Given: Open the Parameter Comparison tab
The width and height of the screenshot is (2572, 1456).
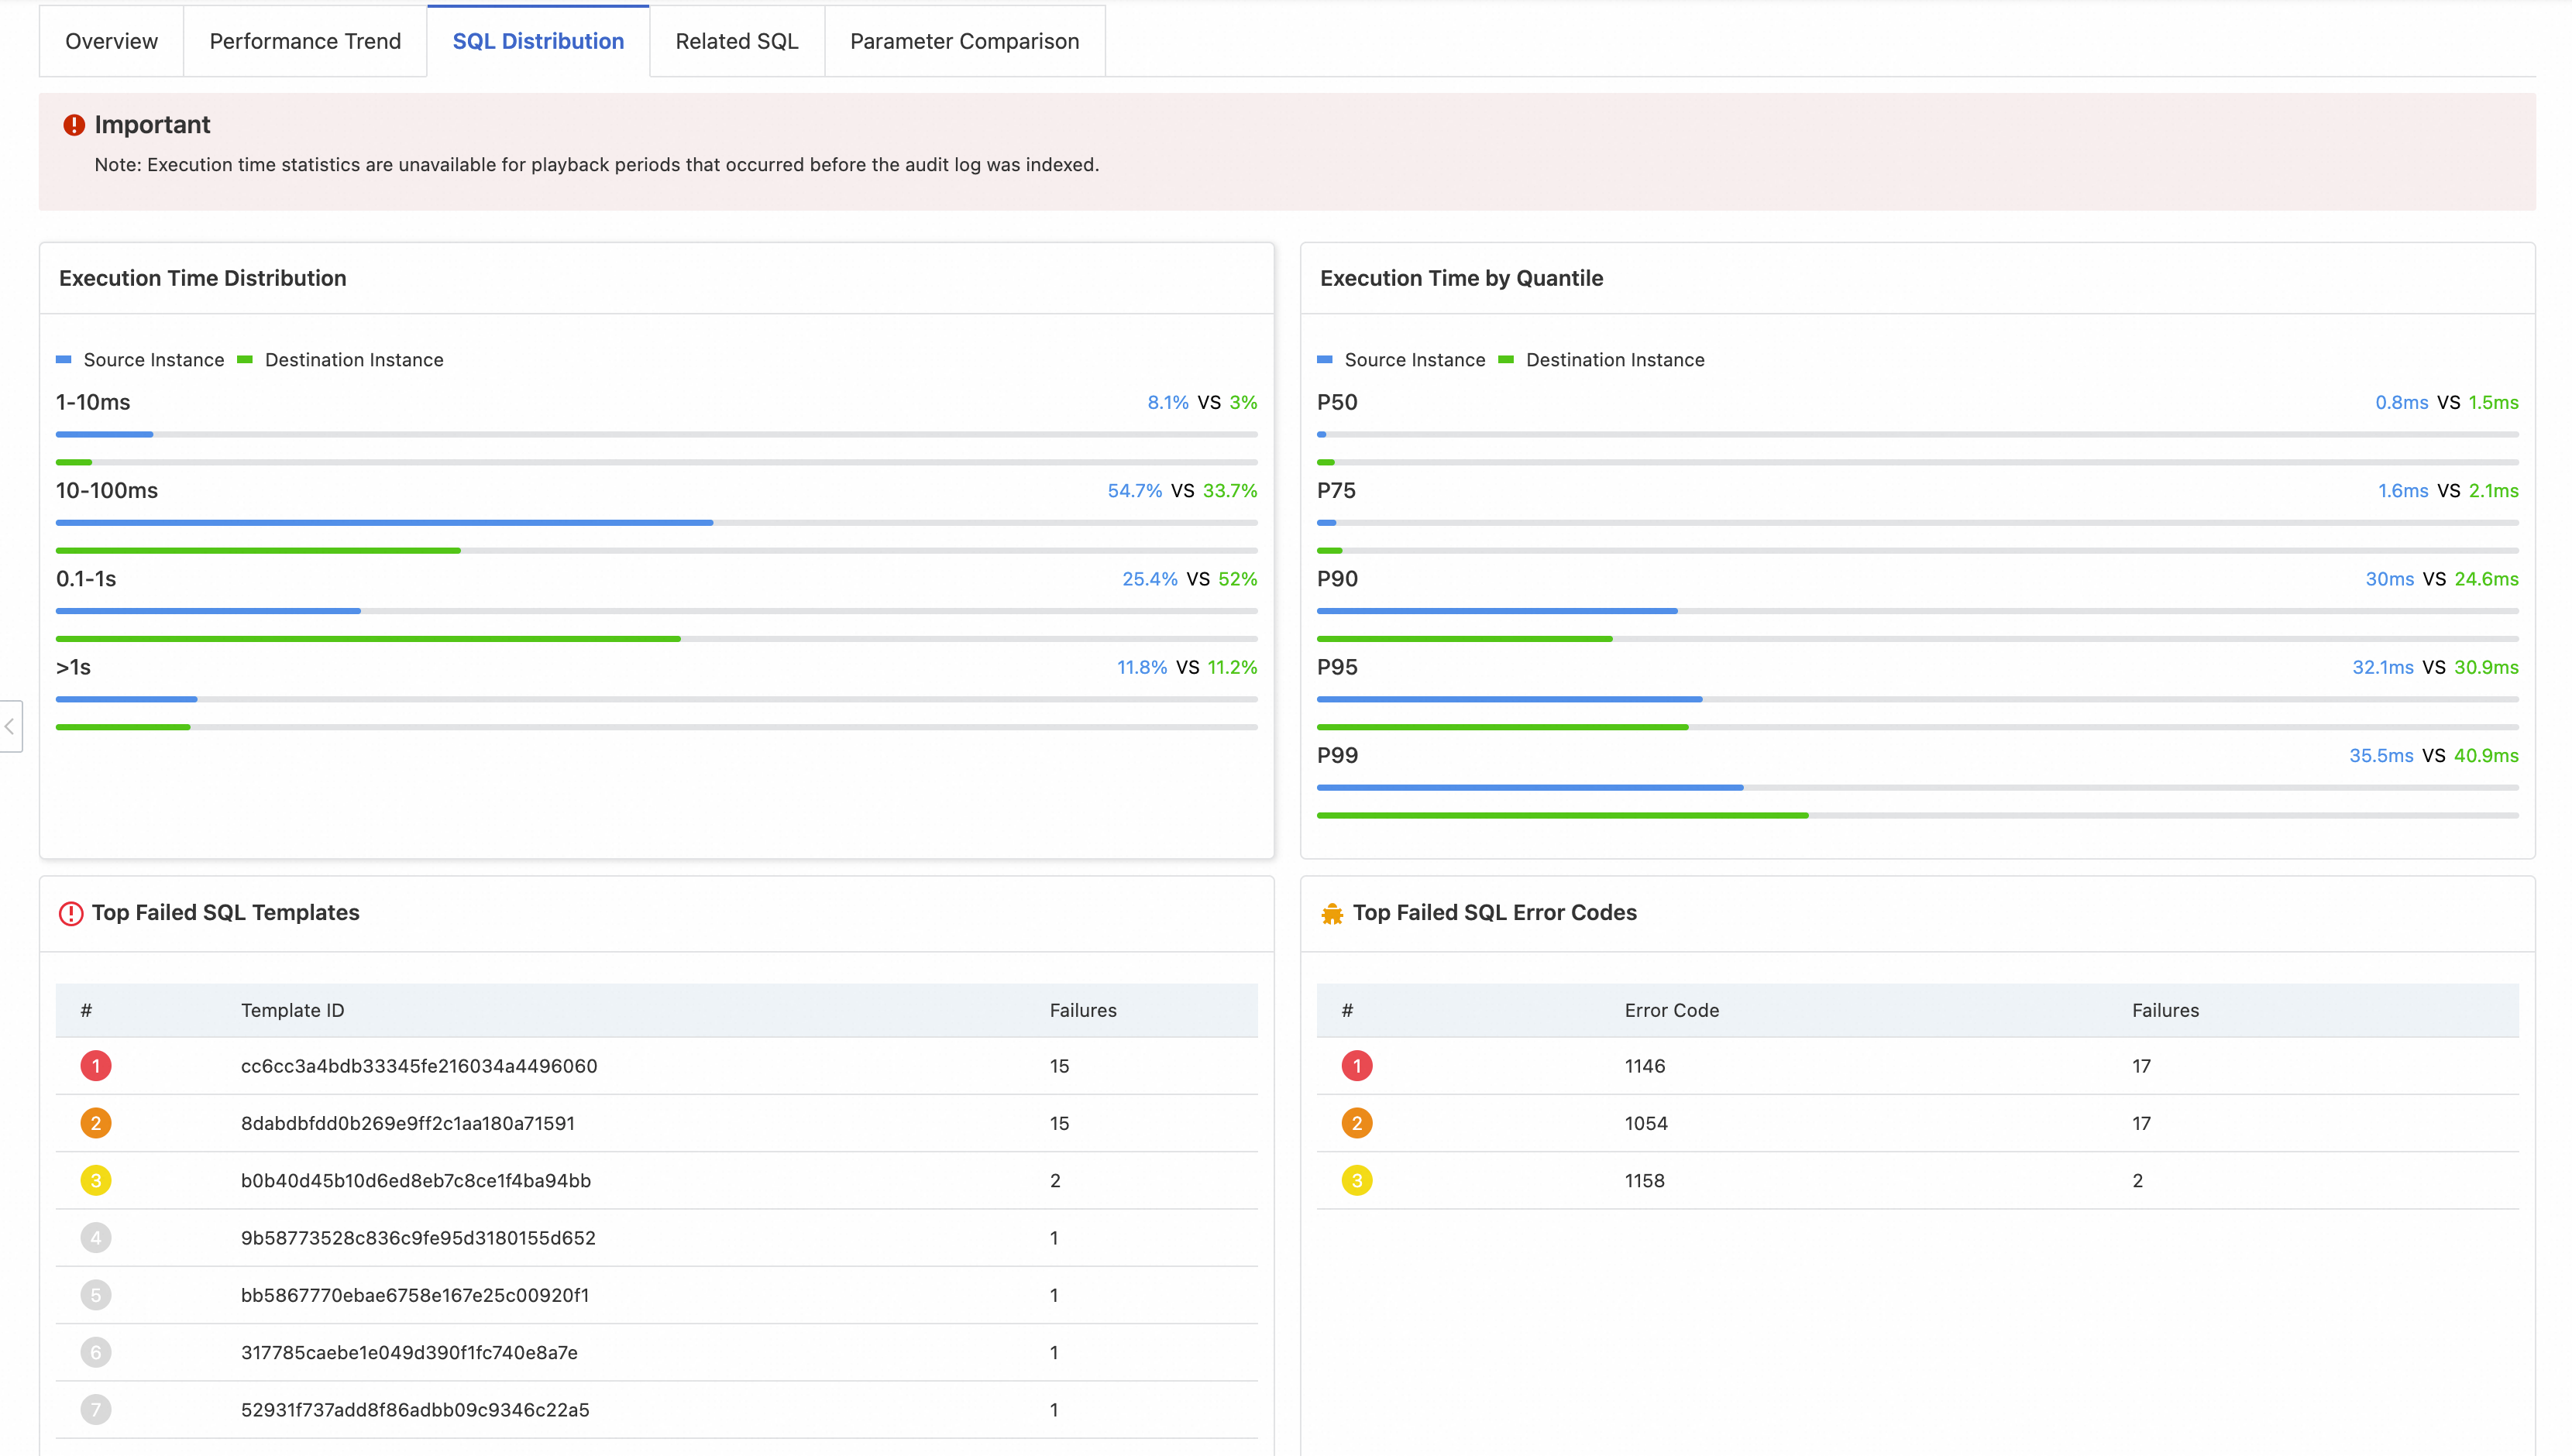Looking at the screenshot, I should coord(964,41).
